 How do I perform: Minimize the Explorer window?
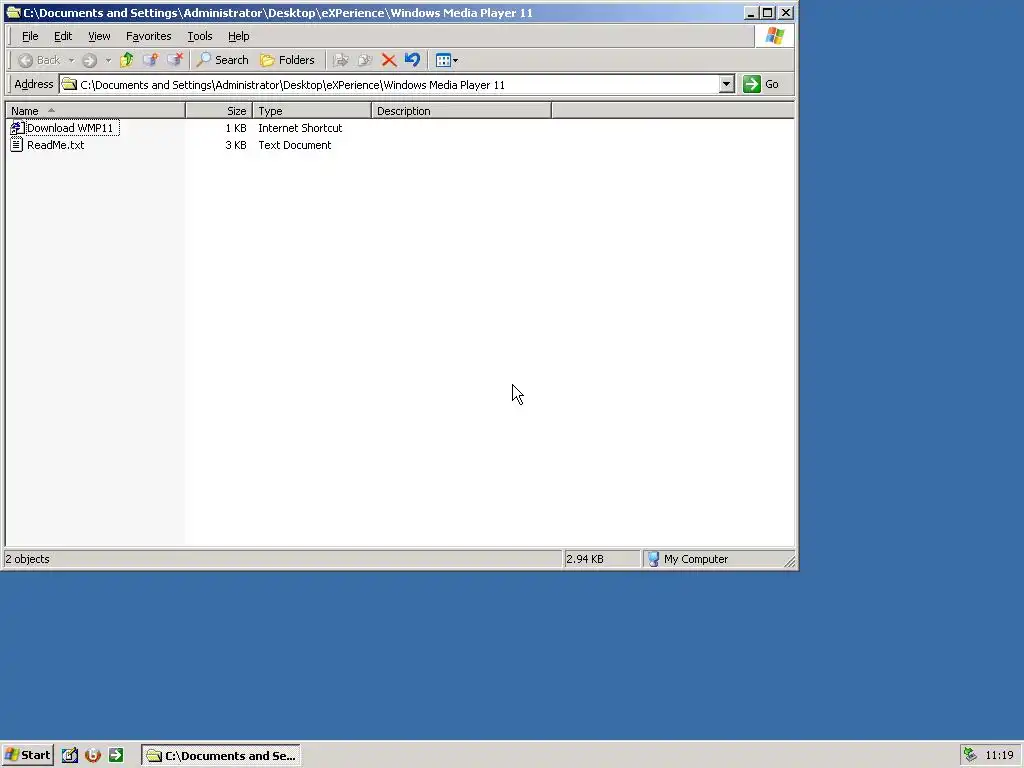click(x=751, y=12)
